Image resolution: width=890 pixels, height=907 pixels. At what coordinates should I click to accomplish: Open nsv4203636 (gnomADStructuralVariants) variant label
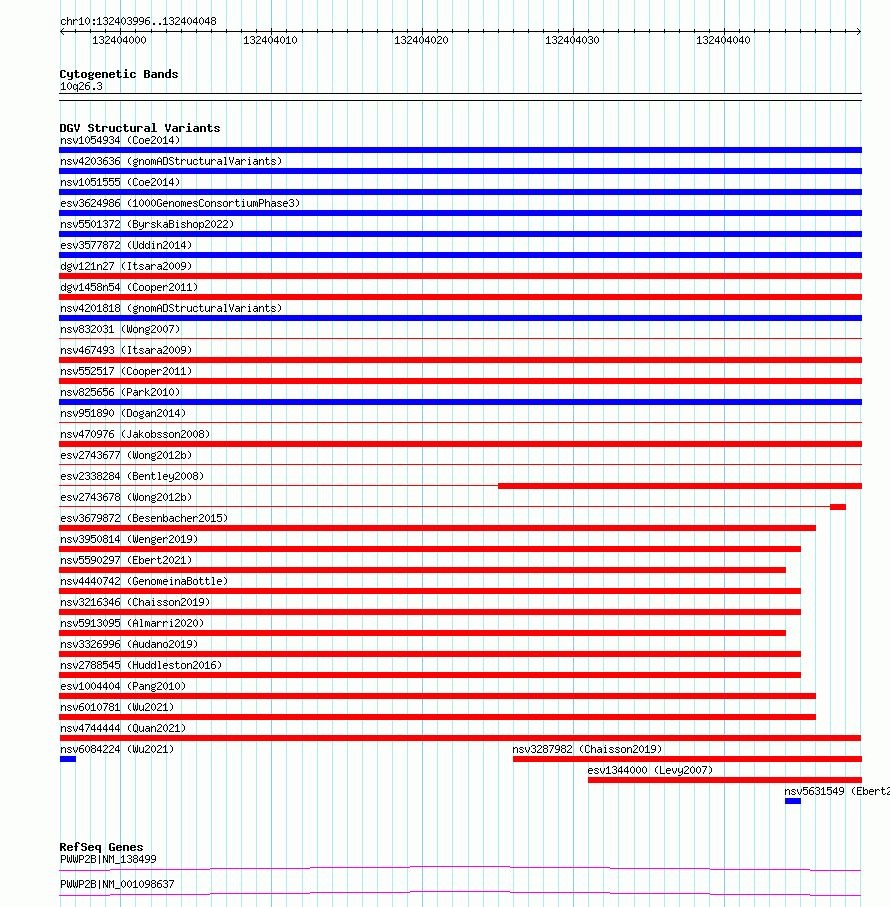pos(171,161)
